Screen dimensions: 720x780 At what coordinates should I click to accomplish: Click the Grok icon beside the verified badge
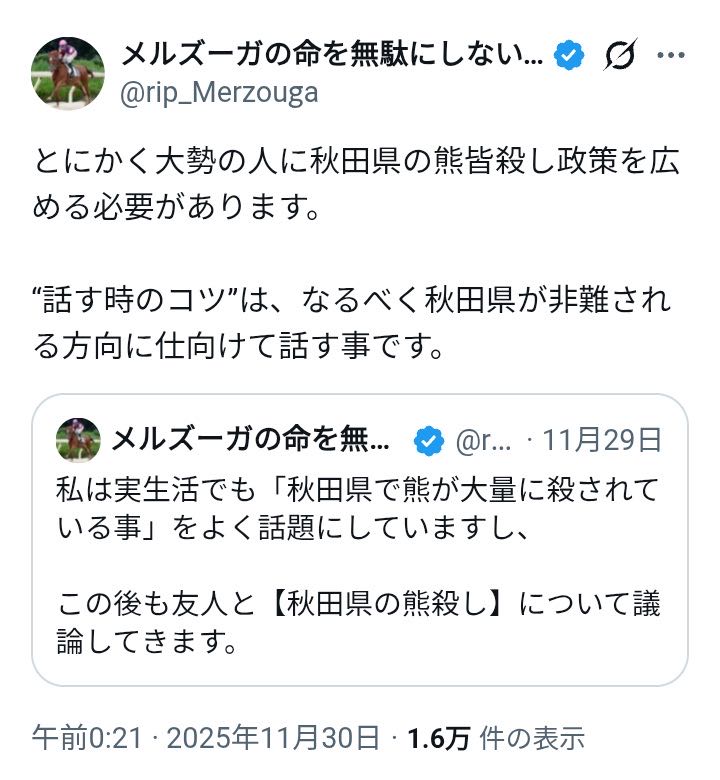click(620, 58)
